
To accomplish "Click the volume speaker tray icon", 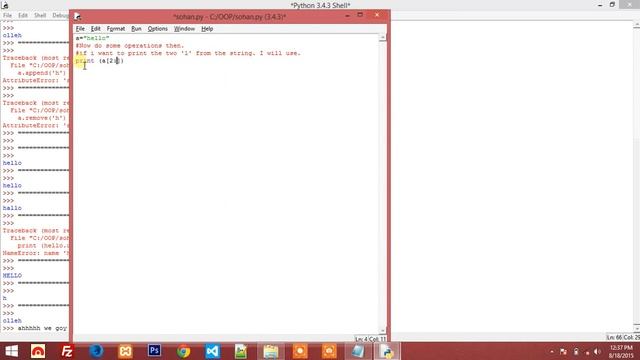I will point(598,351).
